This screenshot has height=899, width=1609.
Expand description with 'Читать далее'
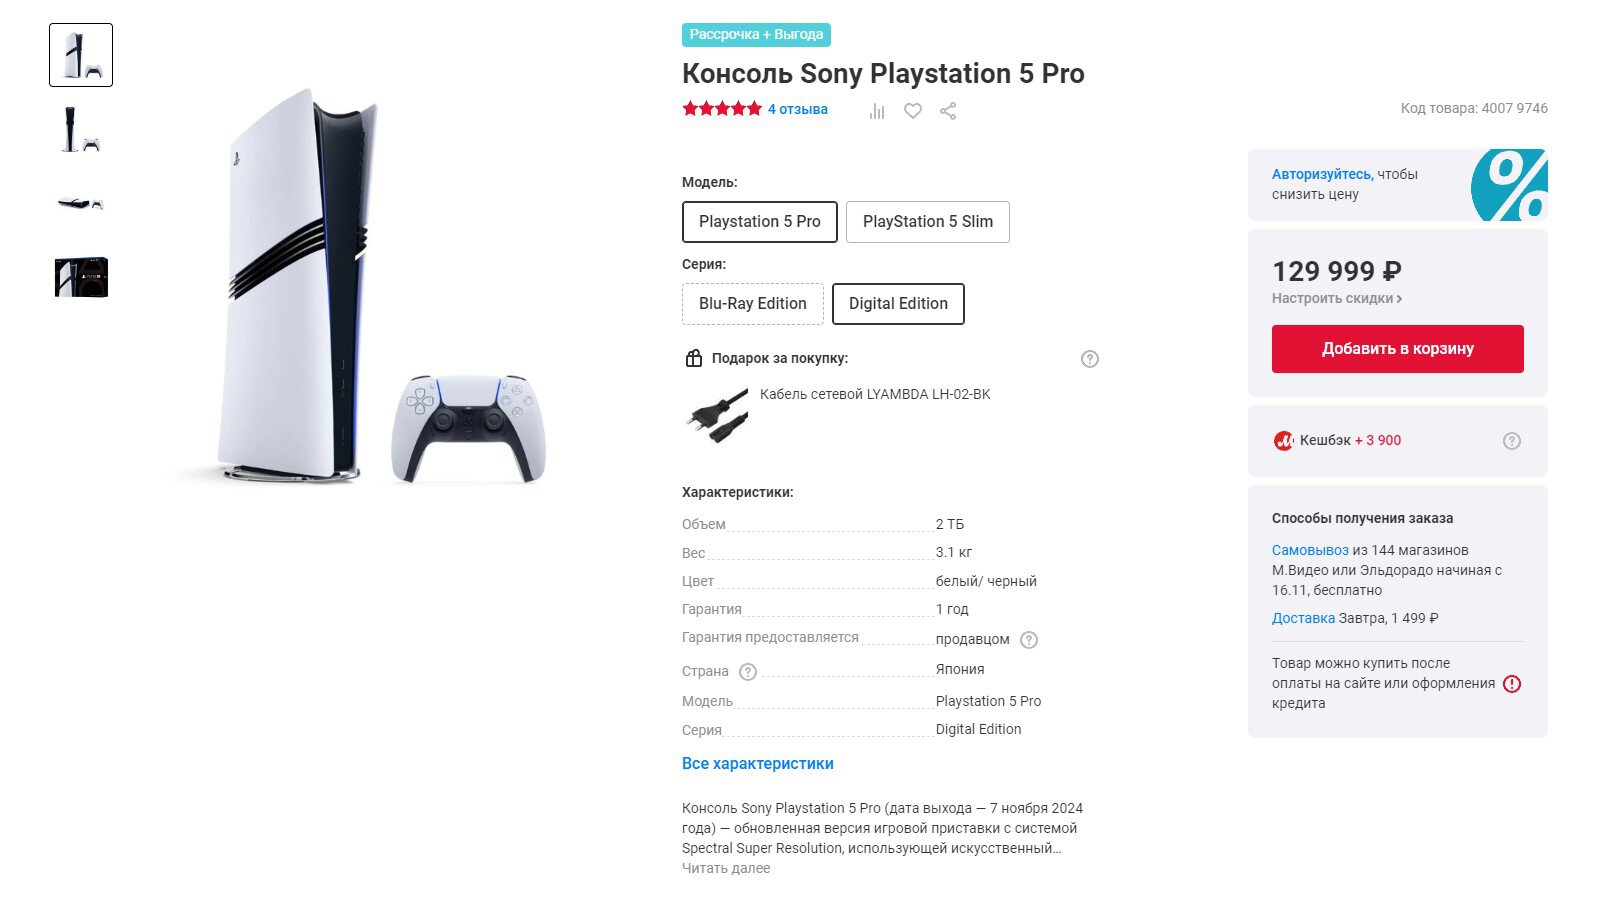pos(726,868)
